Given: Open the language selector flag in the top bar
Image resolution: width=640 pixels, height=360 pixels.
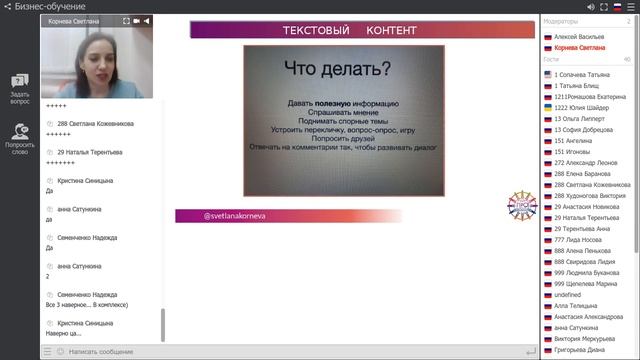Looking at the screenshot, I should pyautogui.click(x=618, y=7).
